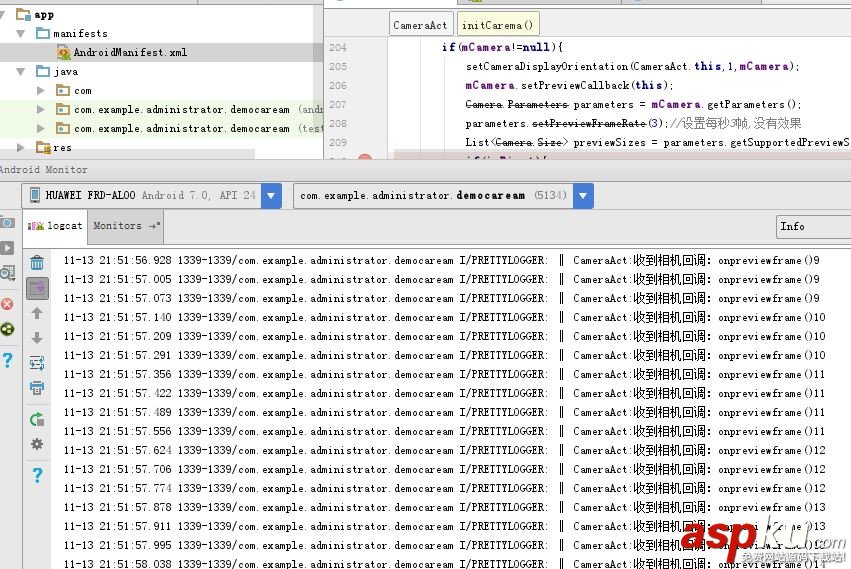Click the if(mCamera!=null) statement

[503, 47]
